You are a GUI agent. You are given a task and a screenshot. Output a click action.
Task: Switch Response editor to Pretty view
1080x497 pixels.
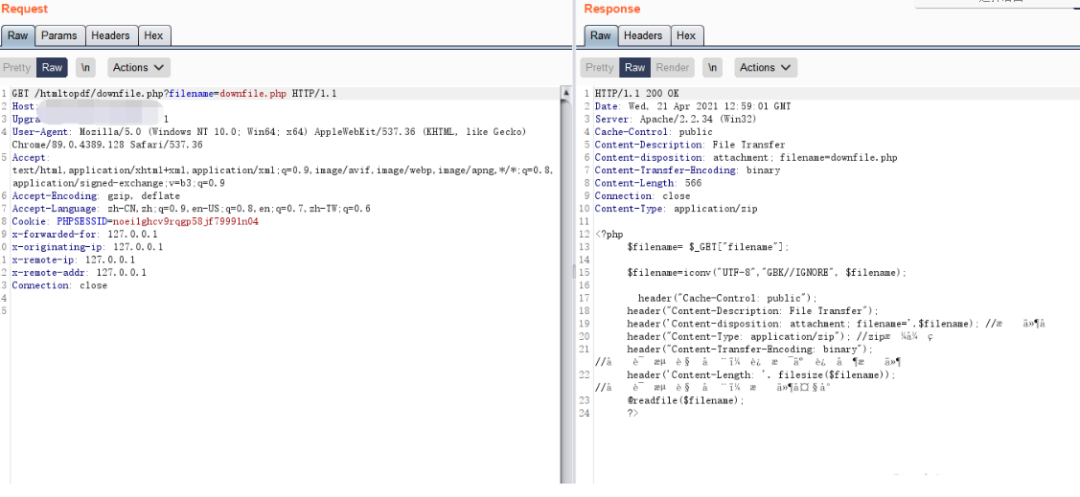599,68
